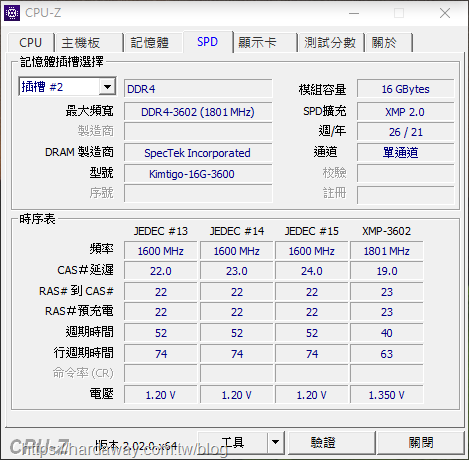469x460 pixels.
Task: Select the DDR4-3602 (1801 MHz) value
Action: (198, 112)
